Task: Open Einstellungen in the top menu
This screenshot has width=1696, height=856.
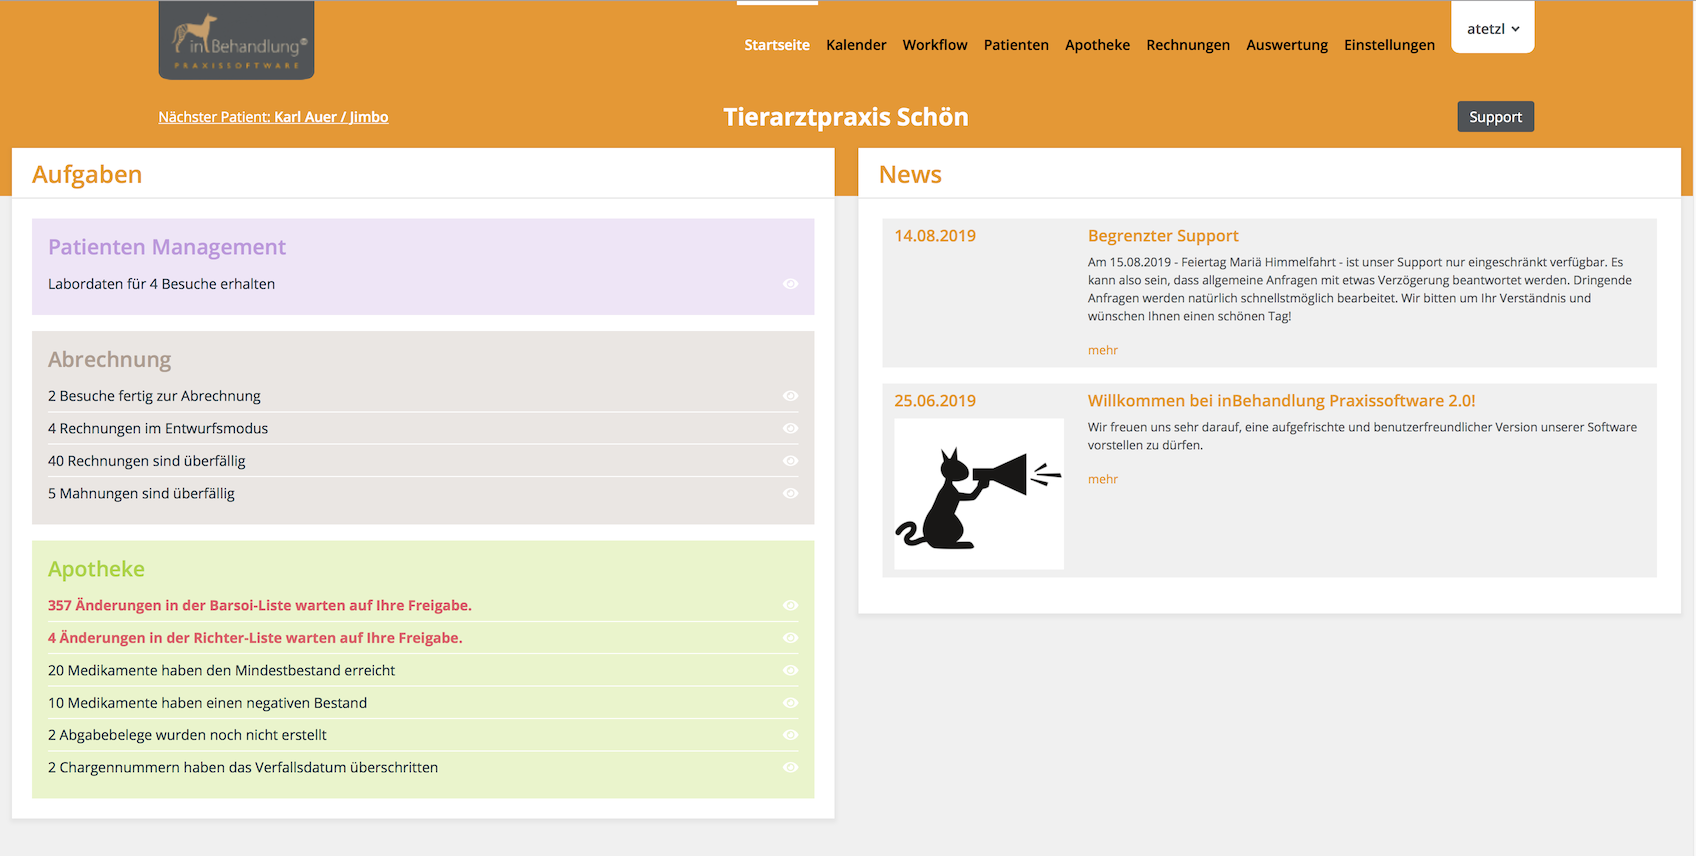Action: click(x=1389, y=45)
